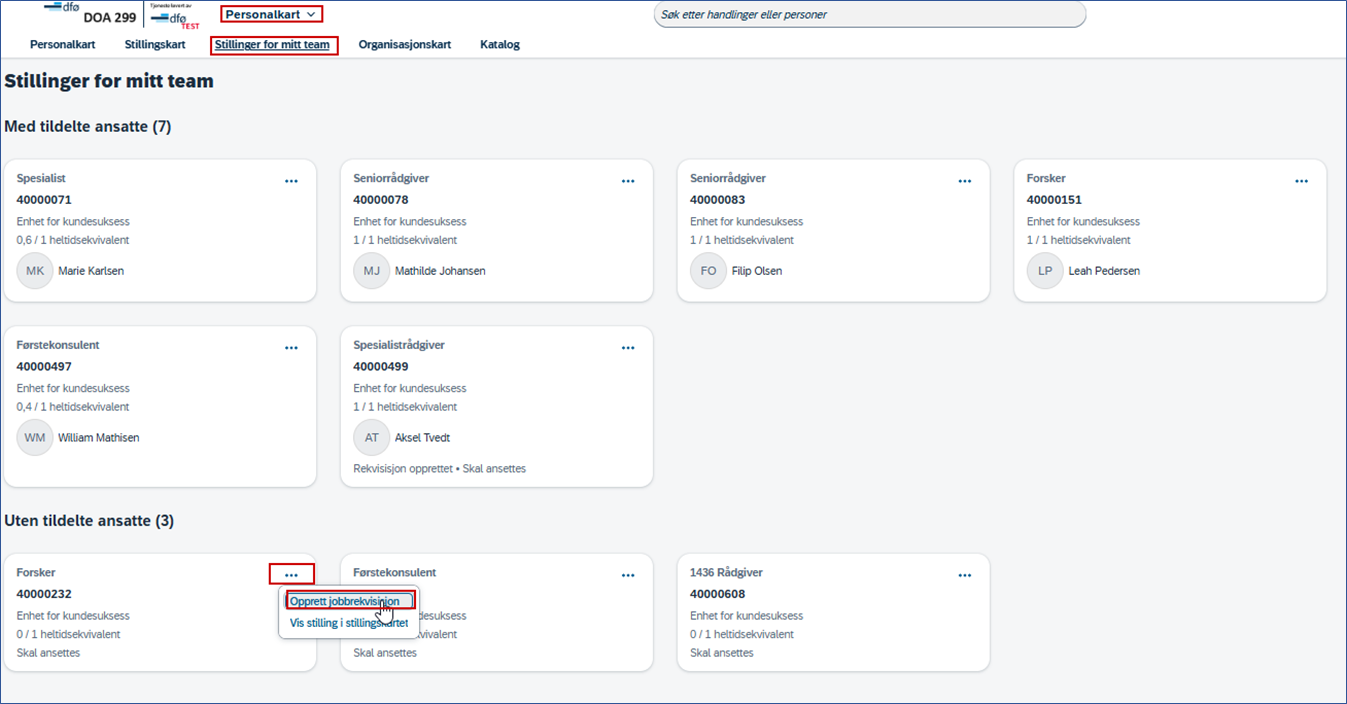Switch to the Organisasjonskart tab
Image resolution: width=1347 pixels, height=704 pixels.
pos(405,45)
